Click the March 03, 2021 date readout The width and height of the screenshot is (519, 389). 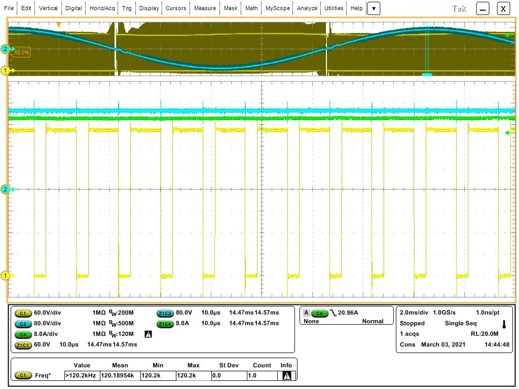click(x=443, y=345)
